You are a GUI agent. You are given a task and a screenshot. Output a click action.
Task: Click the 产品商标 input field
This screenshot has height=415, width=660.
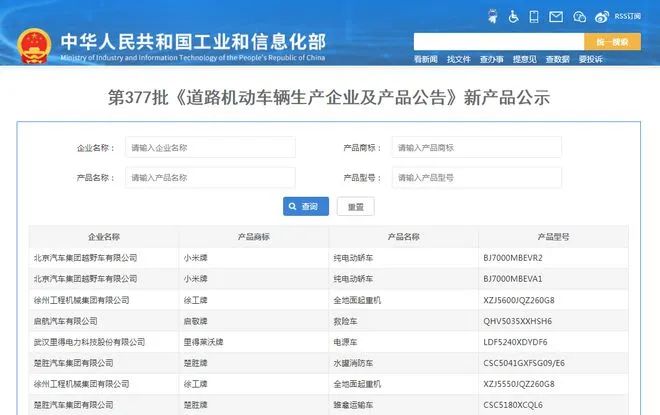(x=477, y=147)
